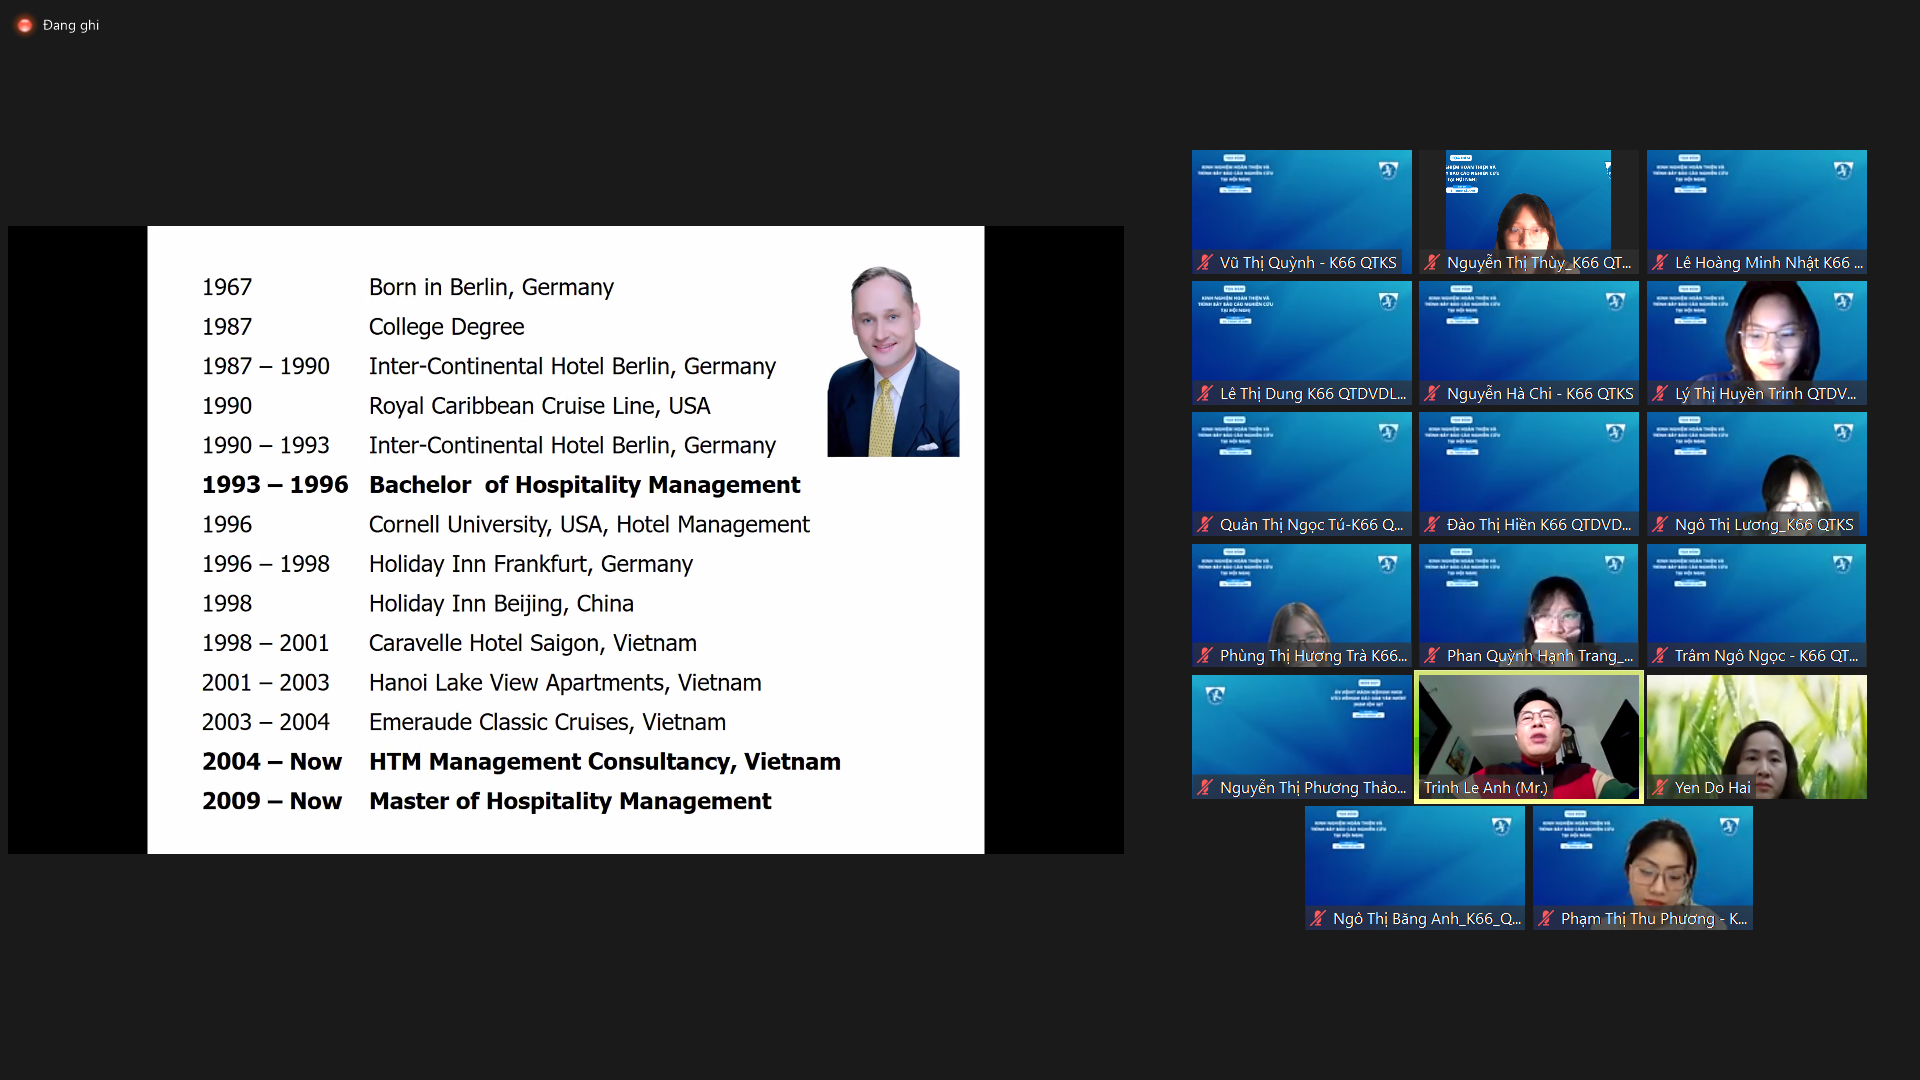This screenshot has height=1080, width=1920.
Task: Click Ngô Thị Băng Anh participant name label
Action: (x=1426, y=919)
